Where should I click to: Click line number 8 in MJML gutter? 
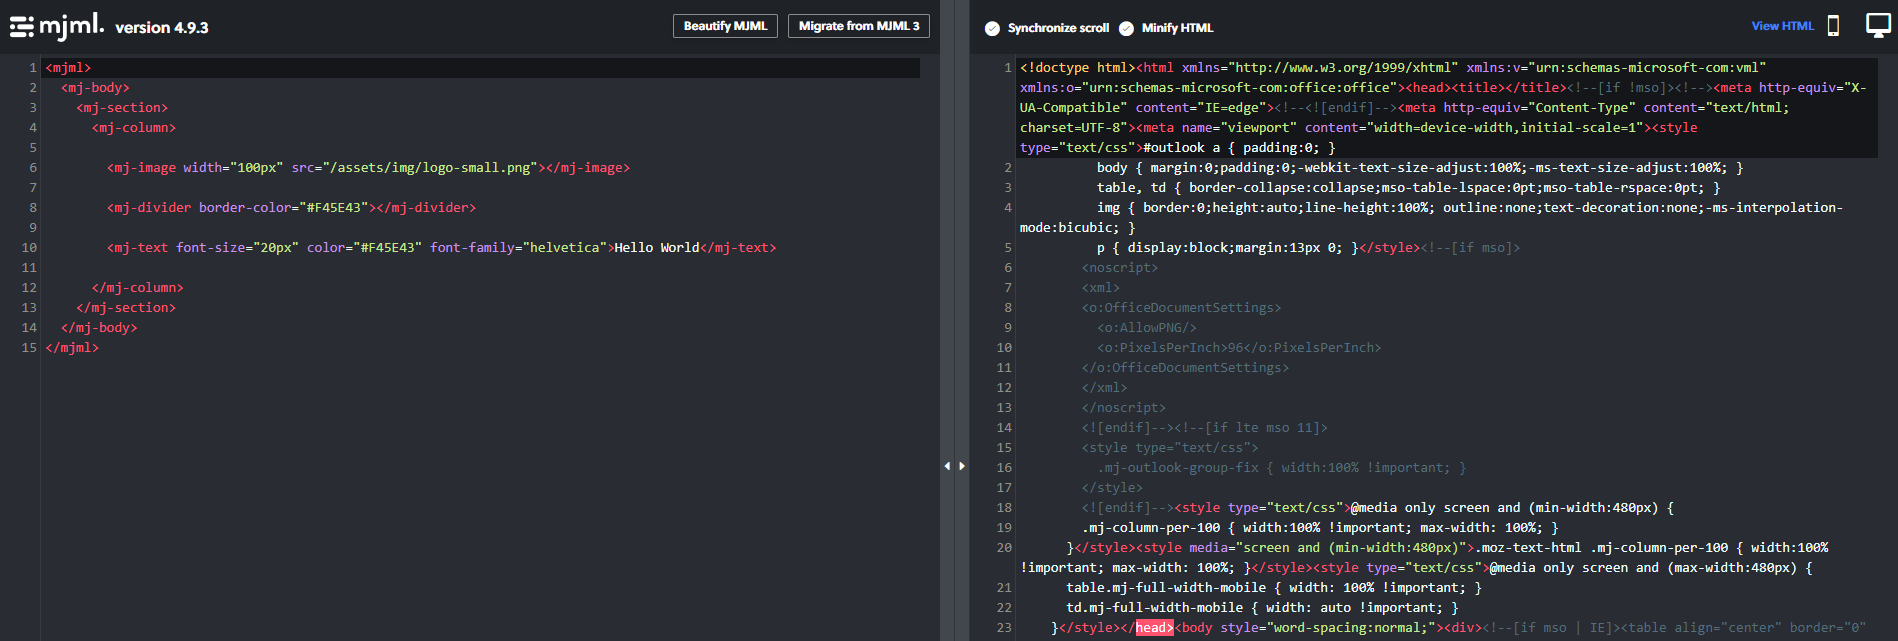[33, 208]
